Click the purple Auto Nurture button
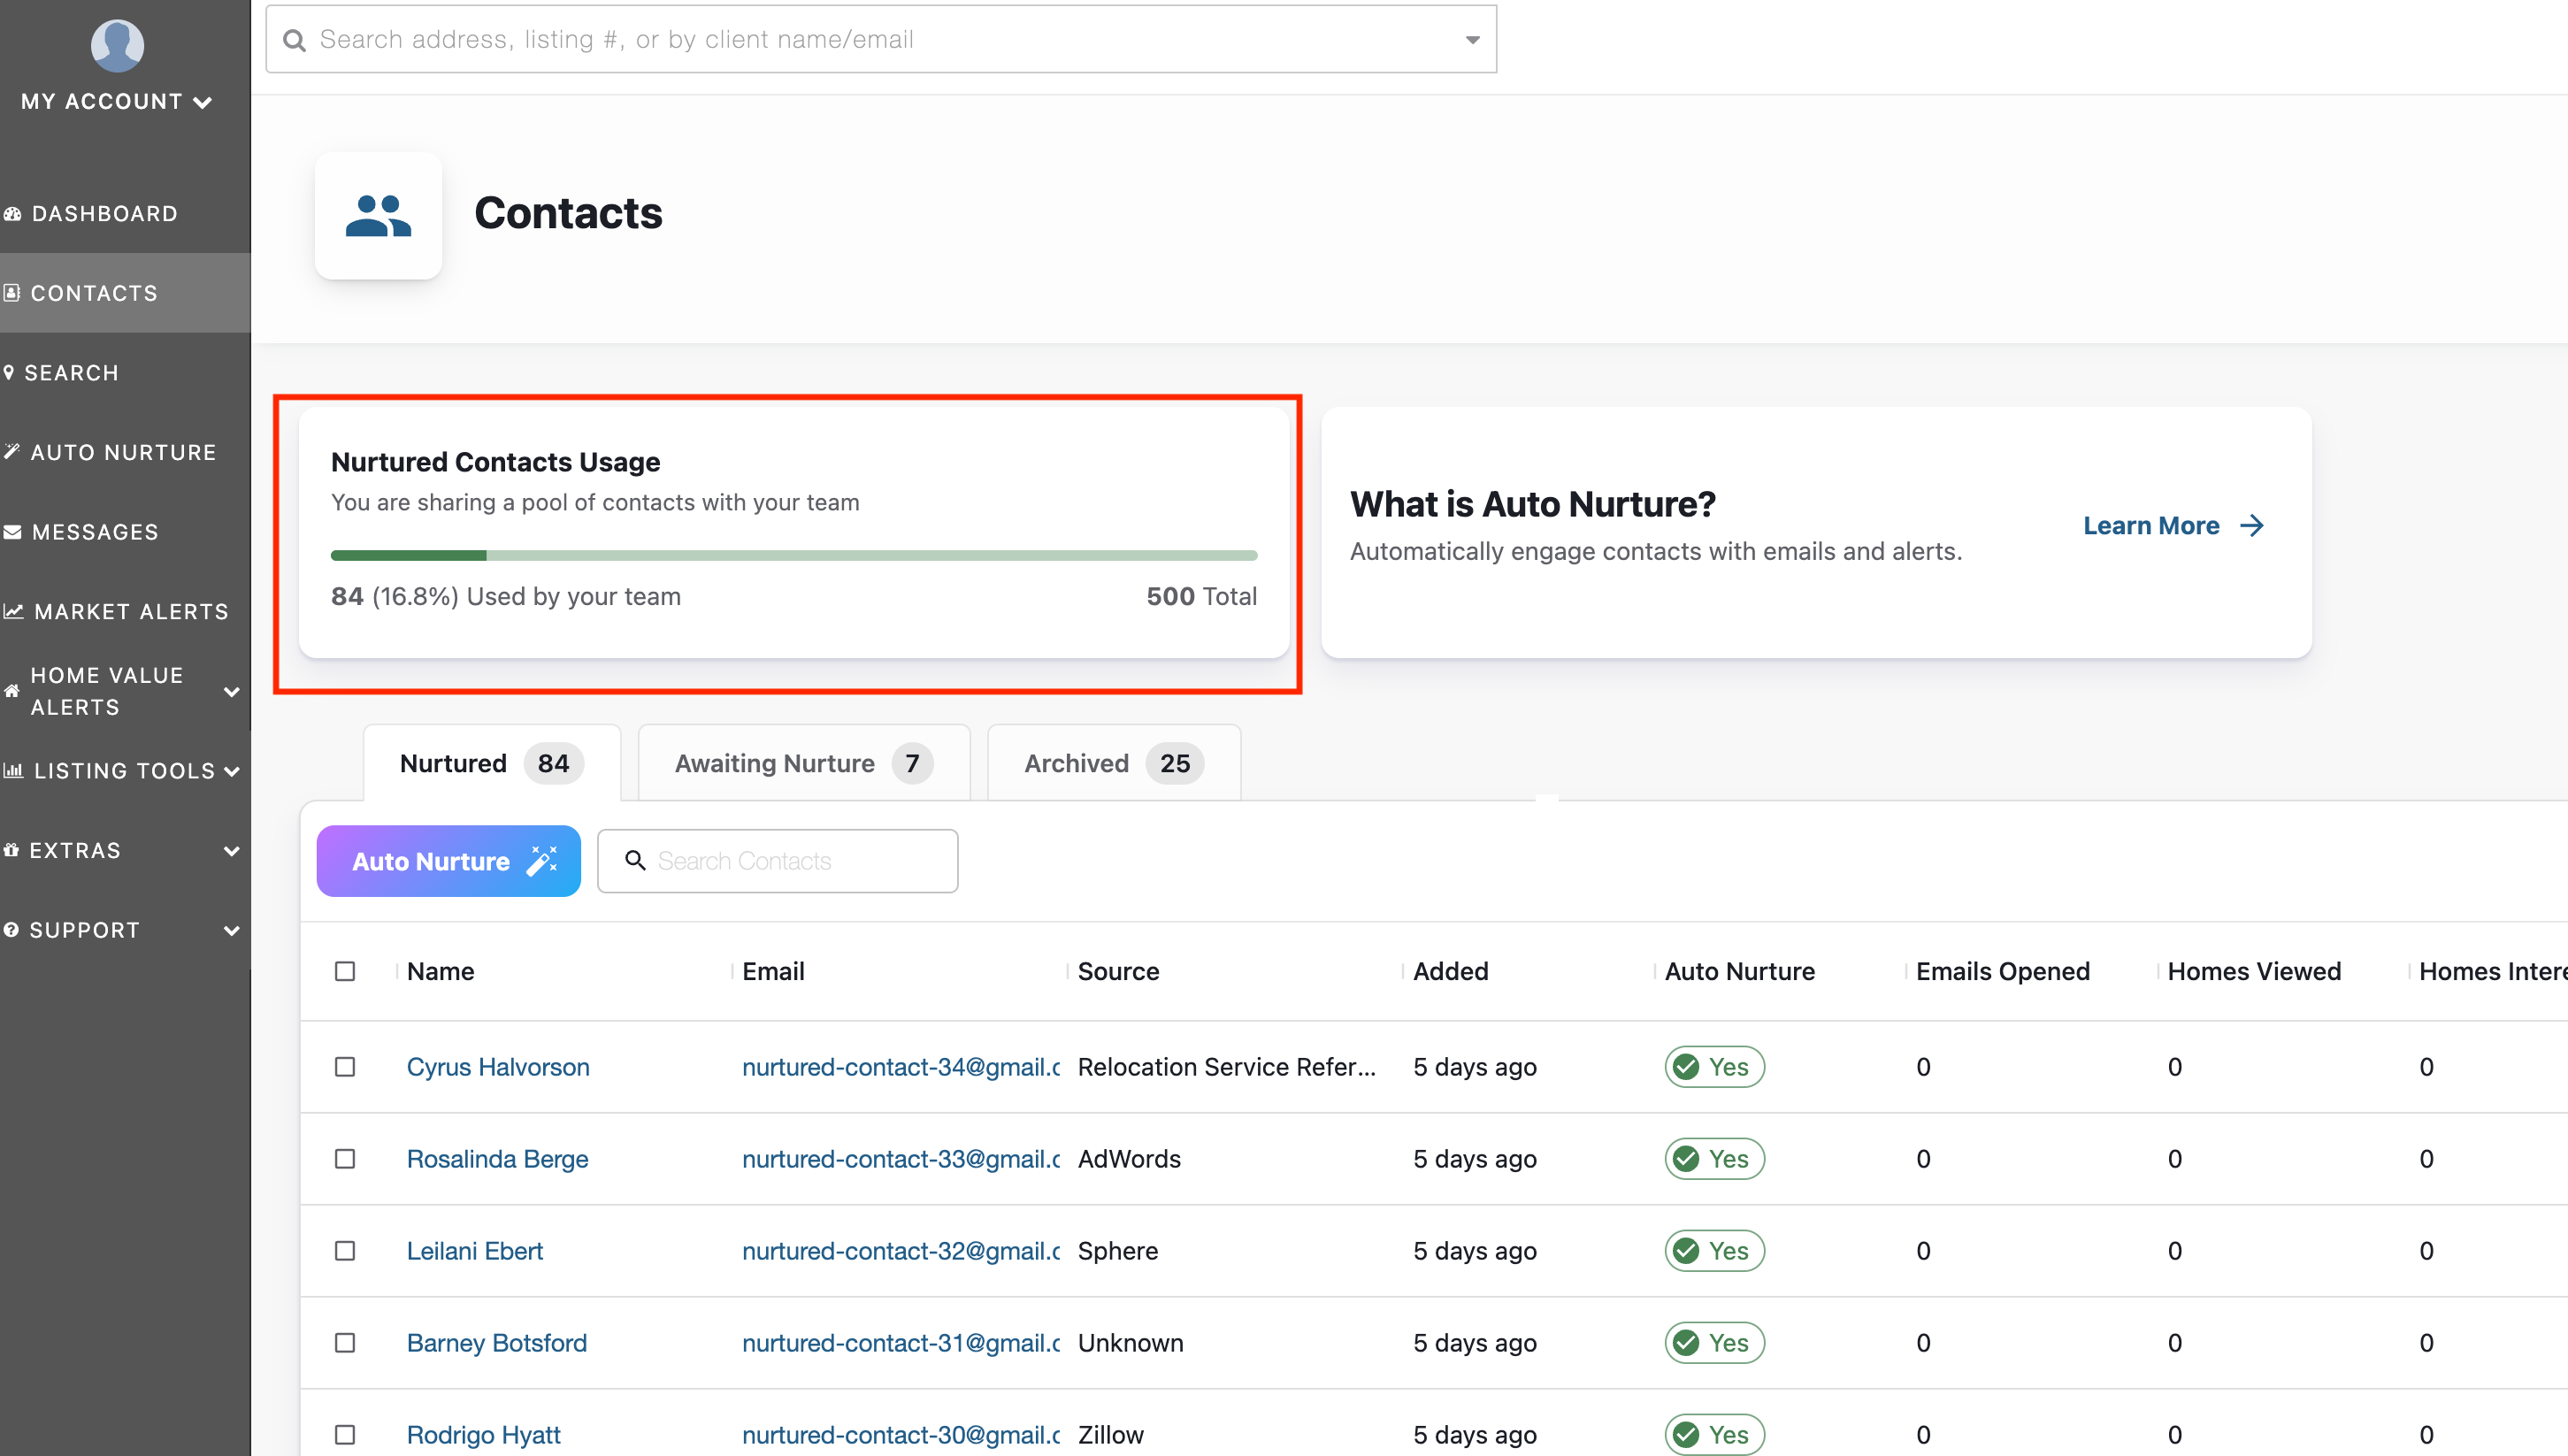Screen dimensions: 2568x1456 pos(449,861)
